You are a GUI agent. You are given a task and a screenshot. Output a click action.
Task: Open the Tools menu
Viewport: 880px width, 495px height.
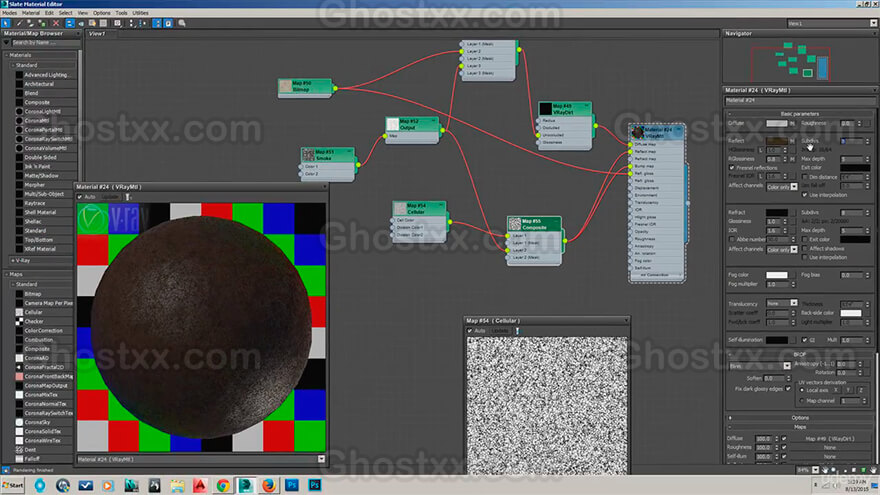121,13
